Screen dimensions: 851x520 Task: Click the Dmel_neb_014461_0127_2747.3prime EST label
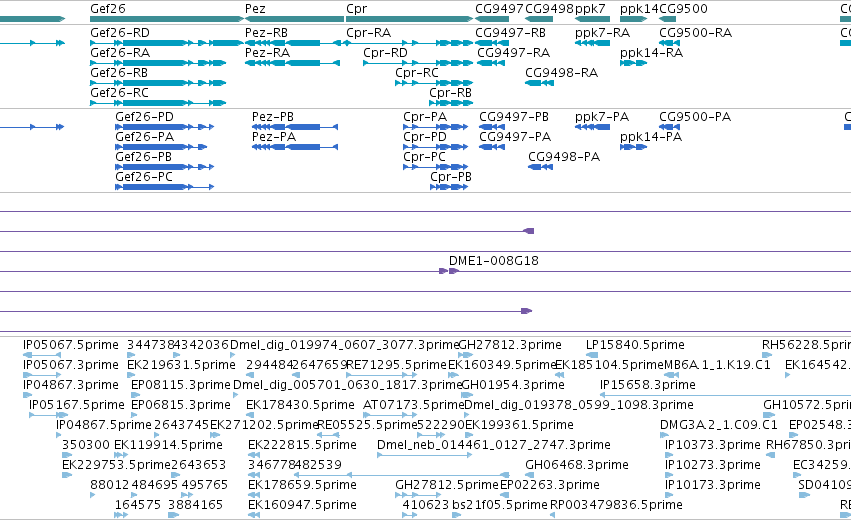[x=494, y=445]
